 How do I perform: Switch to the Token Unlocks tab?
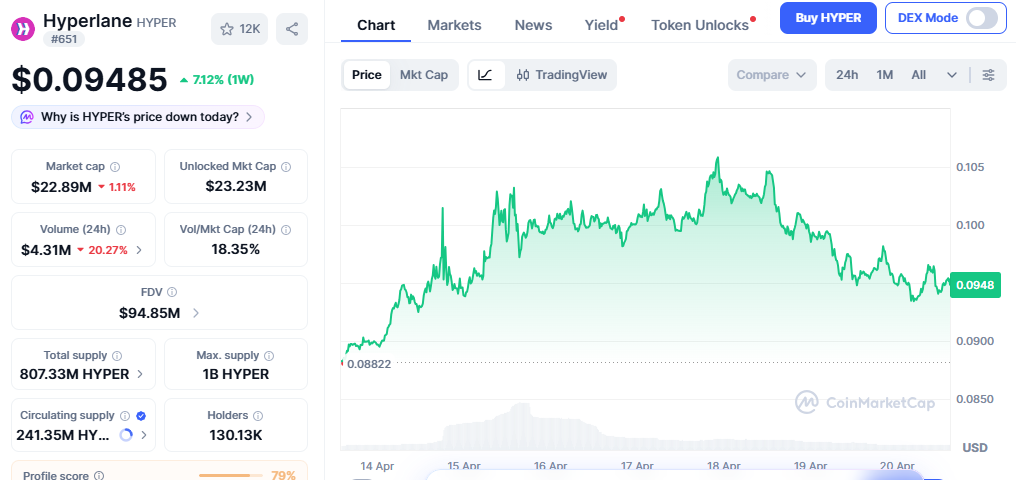pyautogui.click(x=700, y=25)
